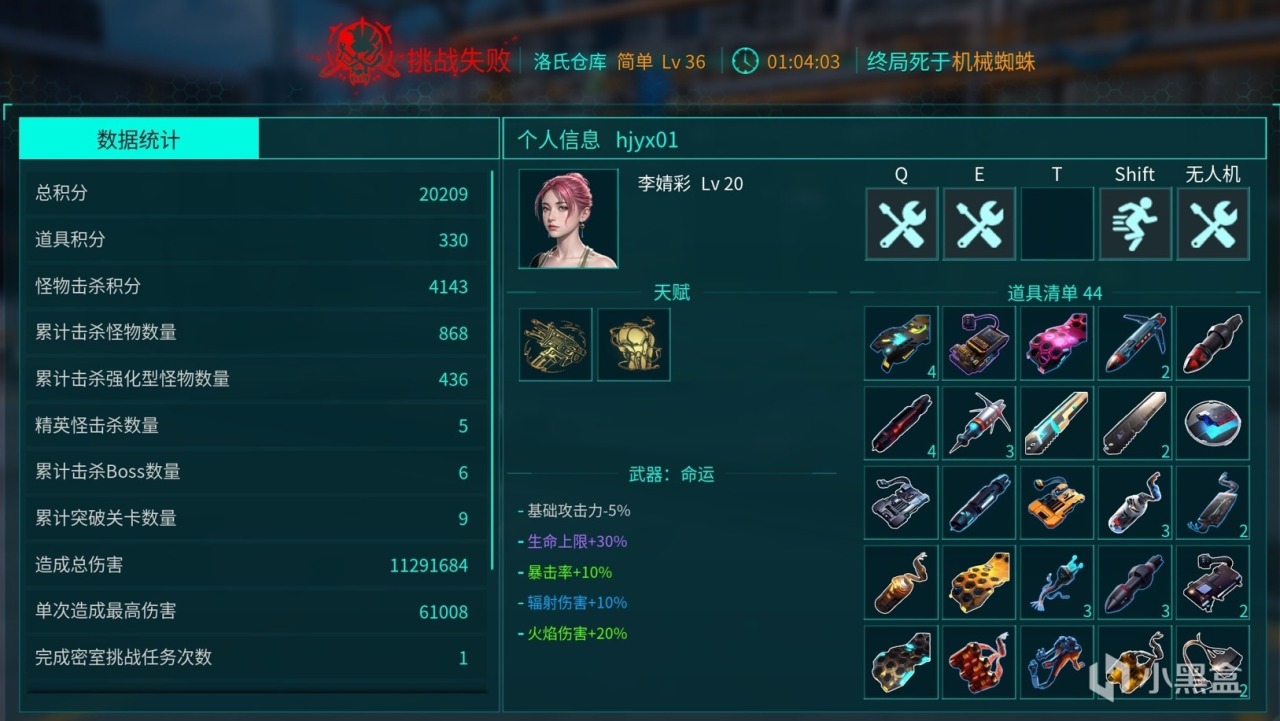1280x721 pixels.
Task: Select the 造成总伤害 statistics row
Action: tap(252, 564)
